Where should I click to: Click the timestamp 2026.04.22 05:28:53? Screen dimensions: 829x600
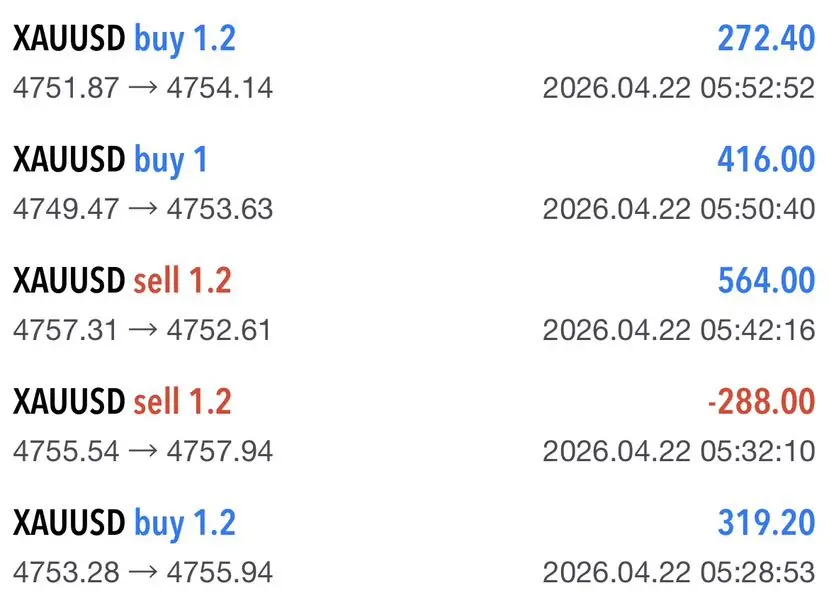coord(679,573)
